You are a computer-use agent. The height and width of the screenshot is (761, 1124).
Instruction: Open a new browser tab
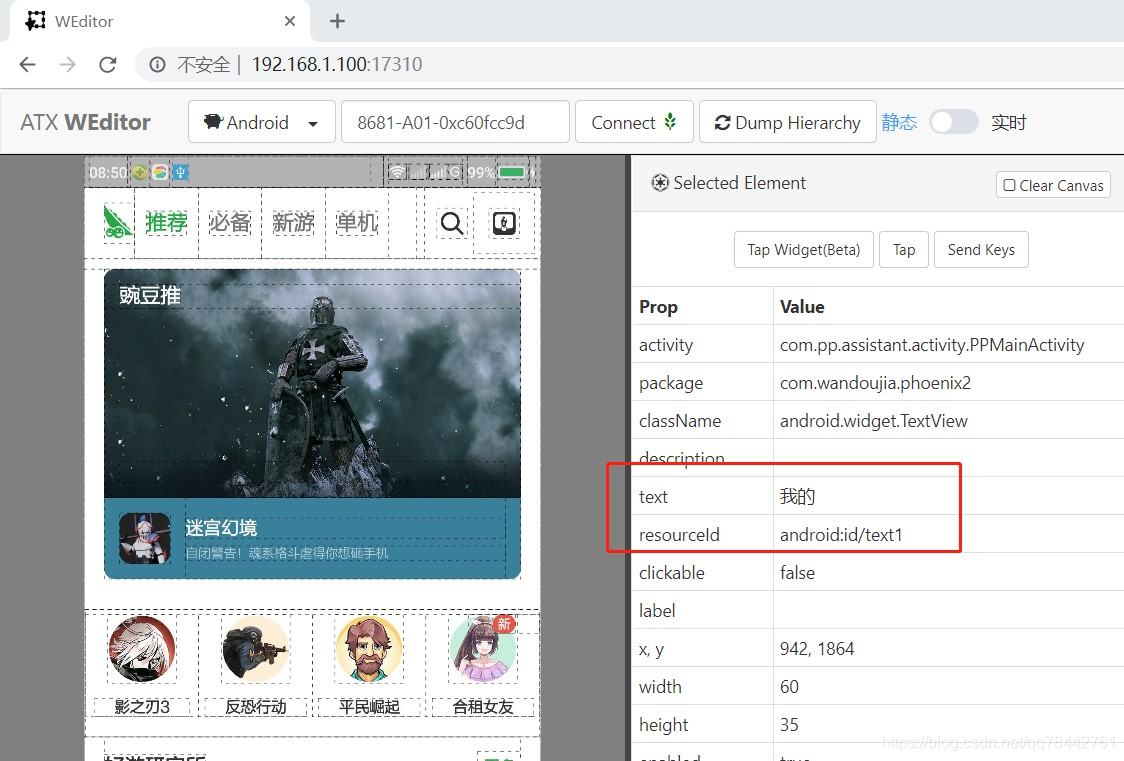pyautogui.click(x=337, y=21)
